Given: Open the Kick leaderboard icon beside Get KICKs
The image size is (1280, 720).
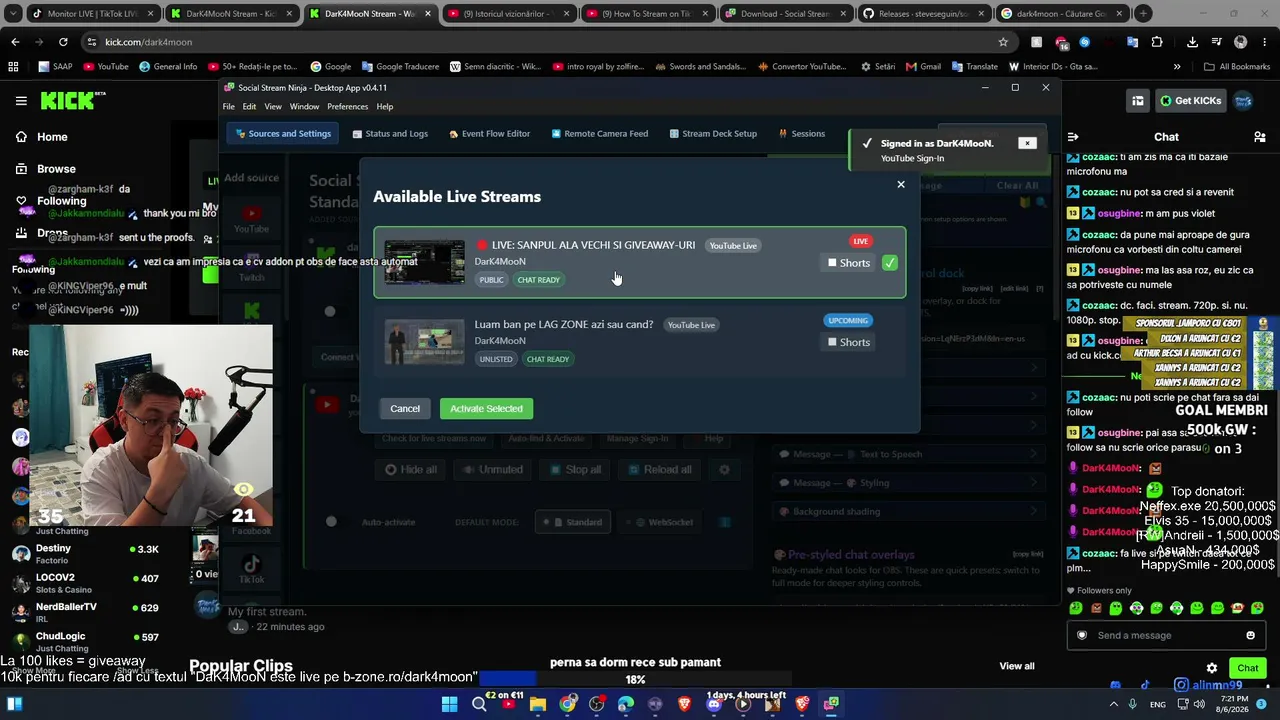Looking at the screenshot, I should coord(1137,100).
